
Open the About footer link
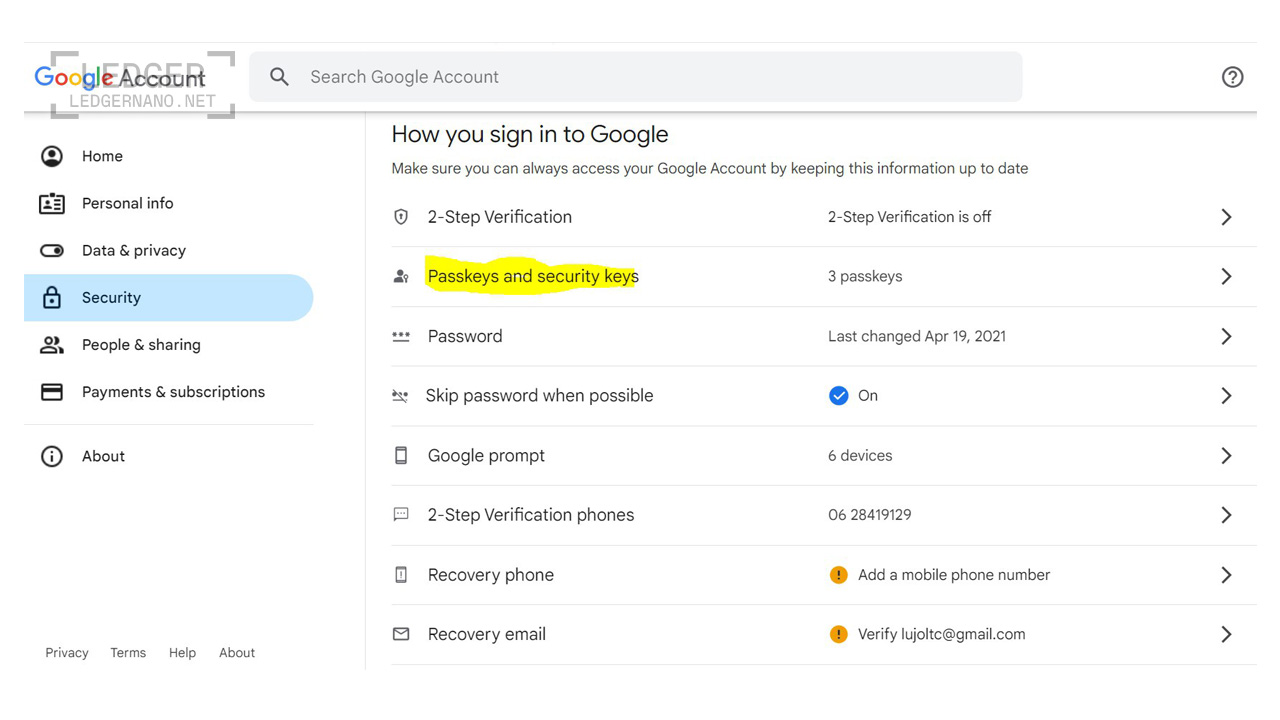point(237,653)
